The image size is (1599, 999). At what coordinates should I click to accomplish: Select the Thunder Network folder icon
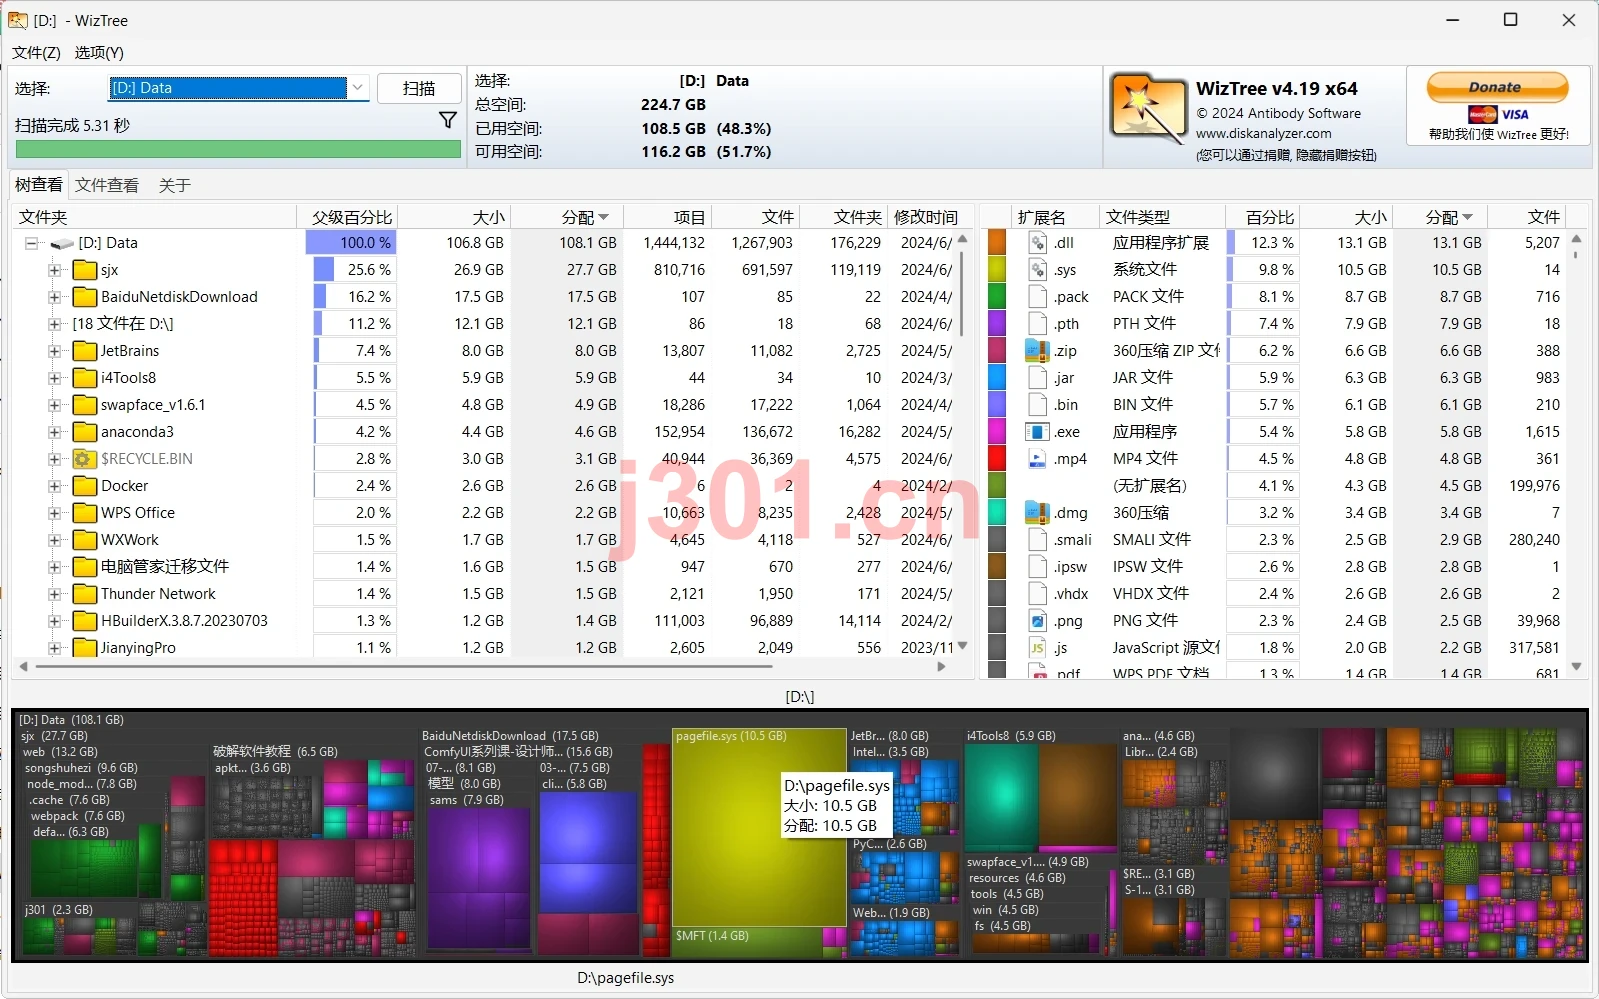point(85,594)
